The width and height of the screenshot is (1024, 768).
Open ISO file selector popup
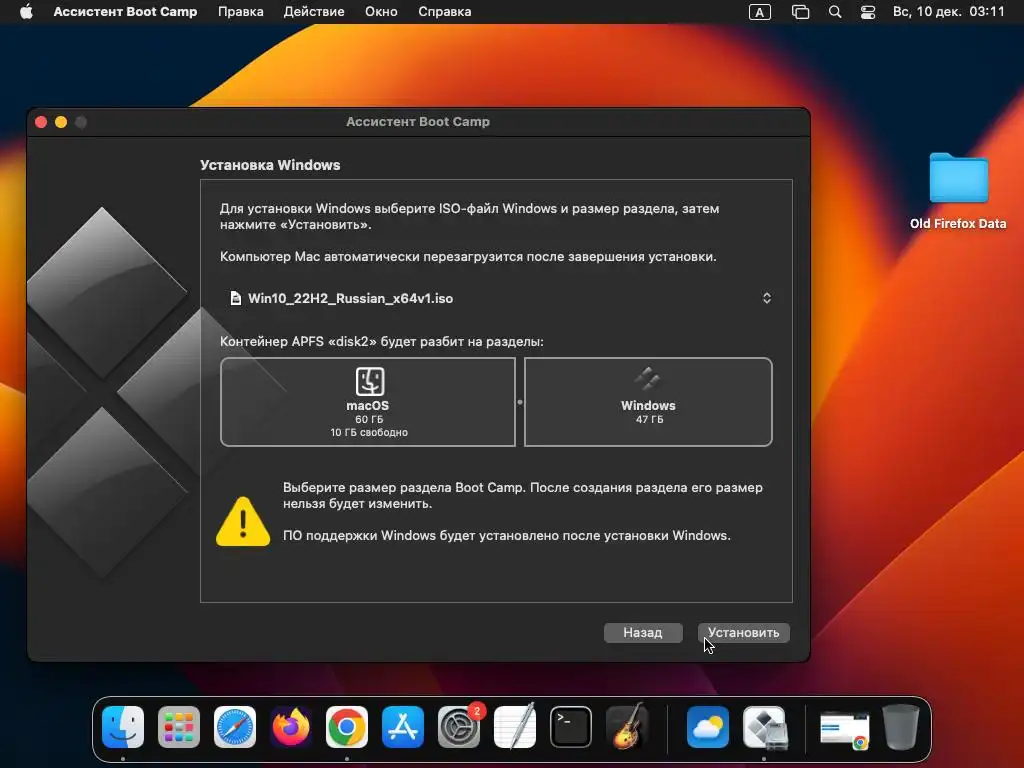(767, 298)
